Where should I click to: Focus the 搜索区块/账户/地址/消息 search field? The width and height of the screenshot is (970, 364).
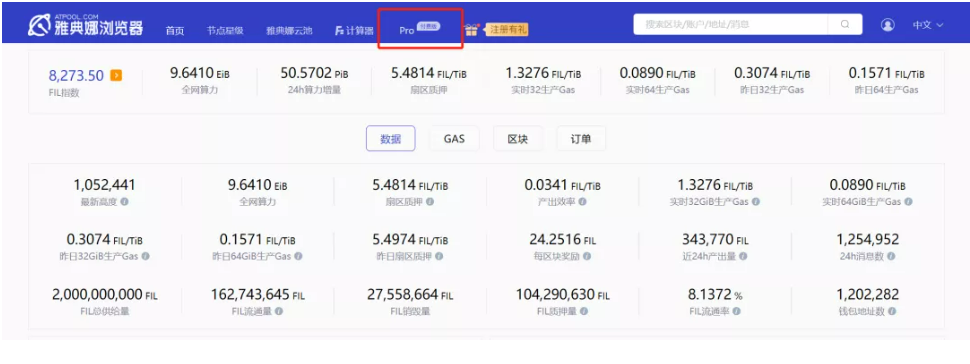731,25
